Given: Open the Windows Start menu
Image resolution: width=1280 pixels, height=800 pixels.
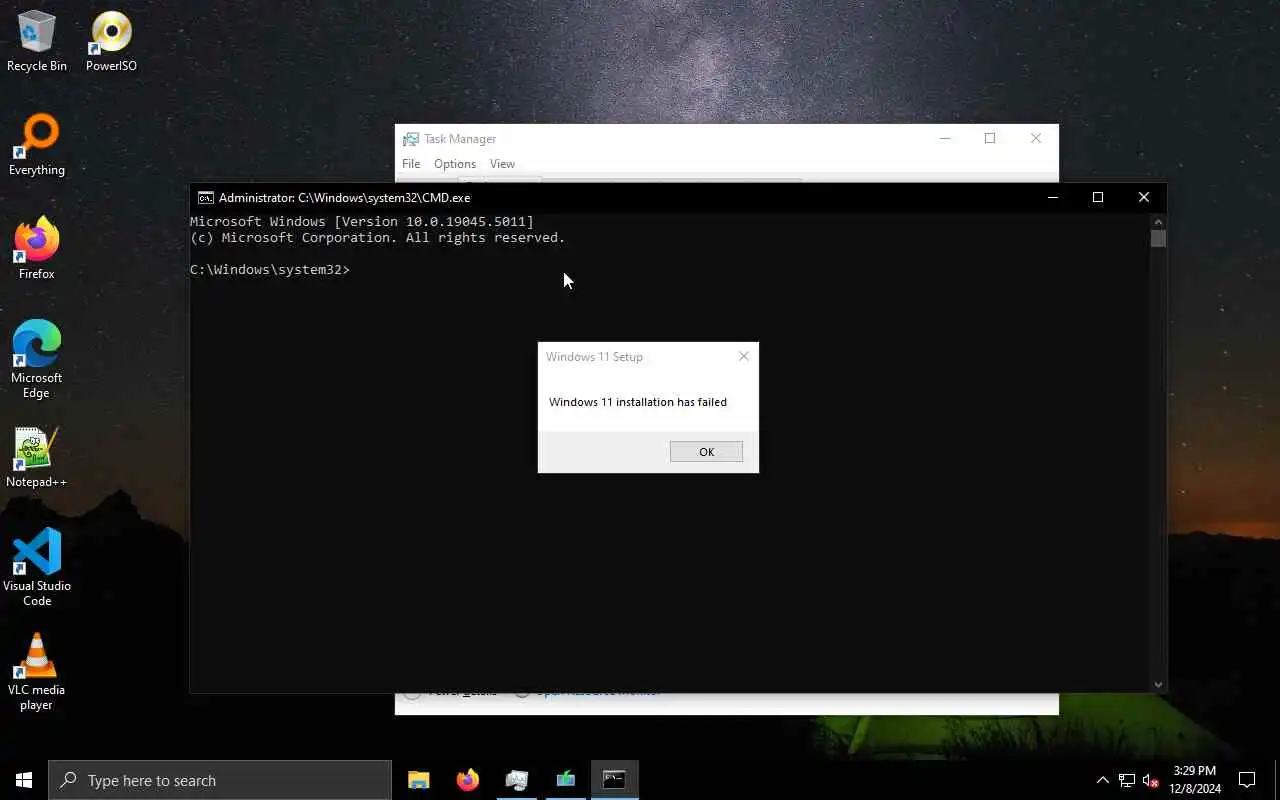Looking at the screenshot, I should tap(24, 780).
